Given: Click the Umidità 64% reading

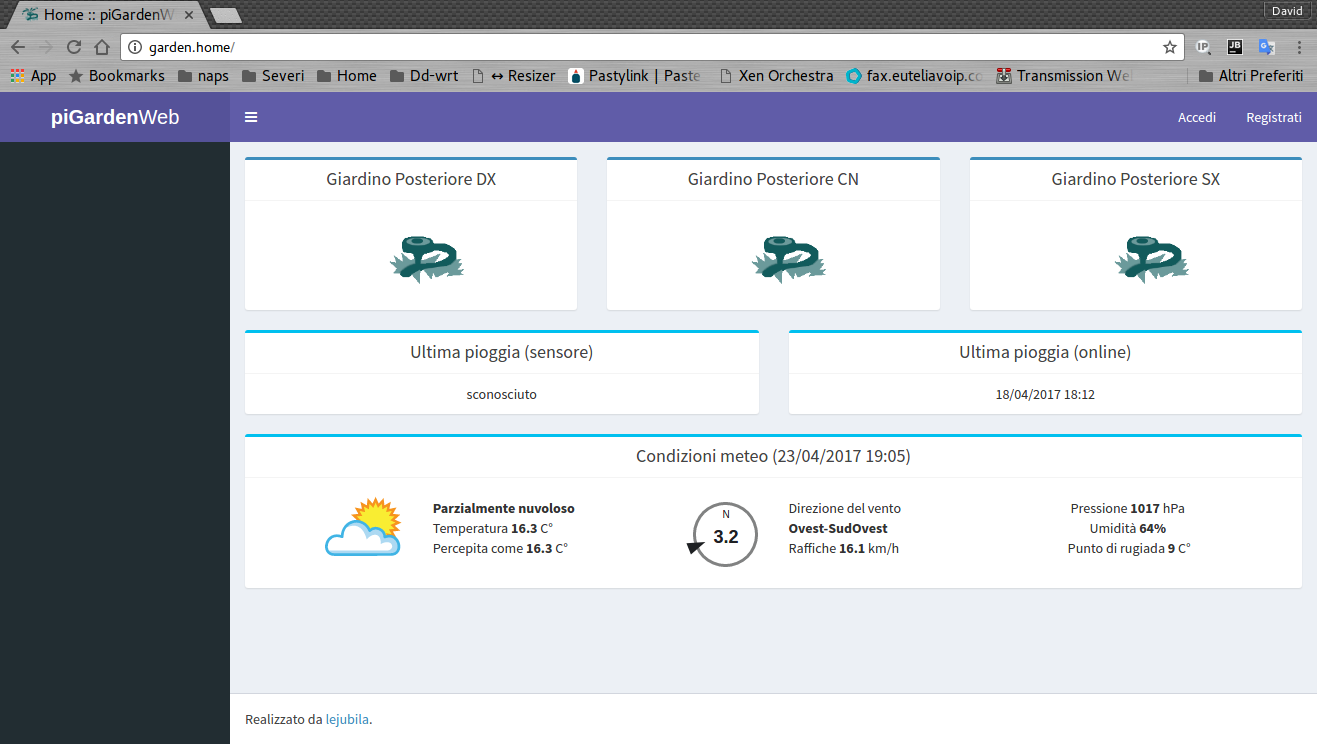Looking at the screenshot, I should tap(1128, 529).
